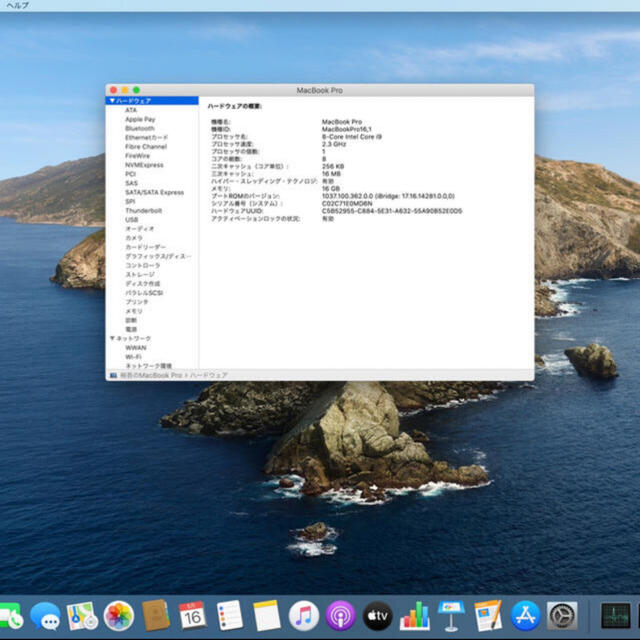This screenshot has height=640, width=640.
Task: Open Messages from the Dock
Action: pos(45,616)
